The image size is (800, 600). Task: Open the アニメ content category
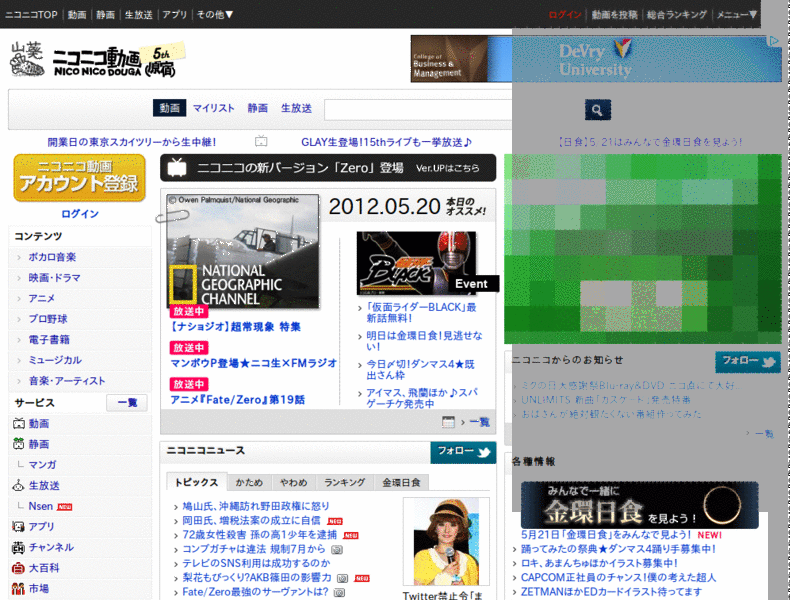click(42, 298)
